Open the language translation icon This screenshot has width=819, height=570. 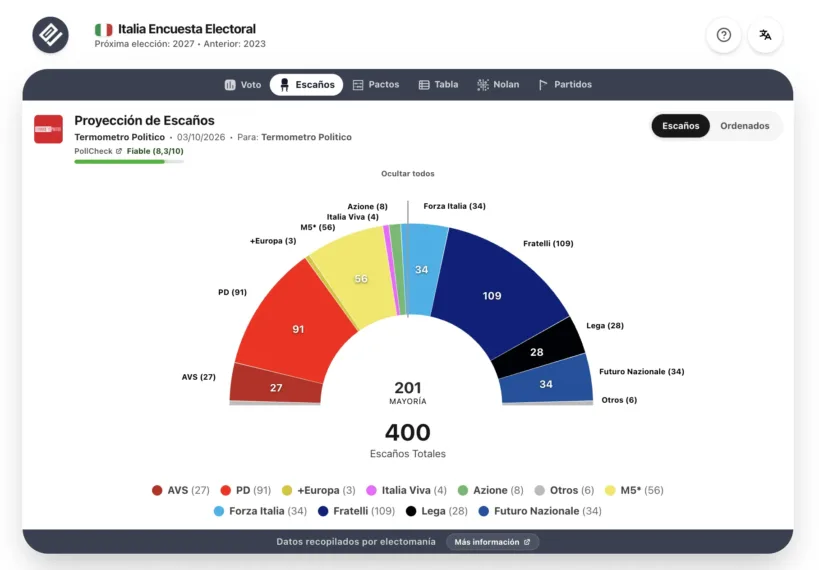[765, 35]
